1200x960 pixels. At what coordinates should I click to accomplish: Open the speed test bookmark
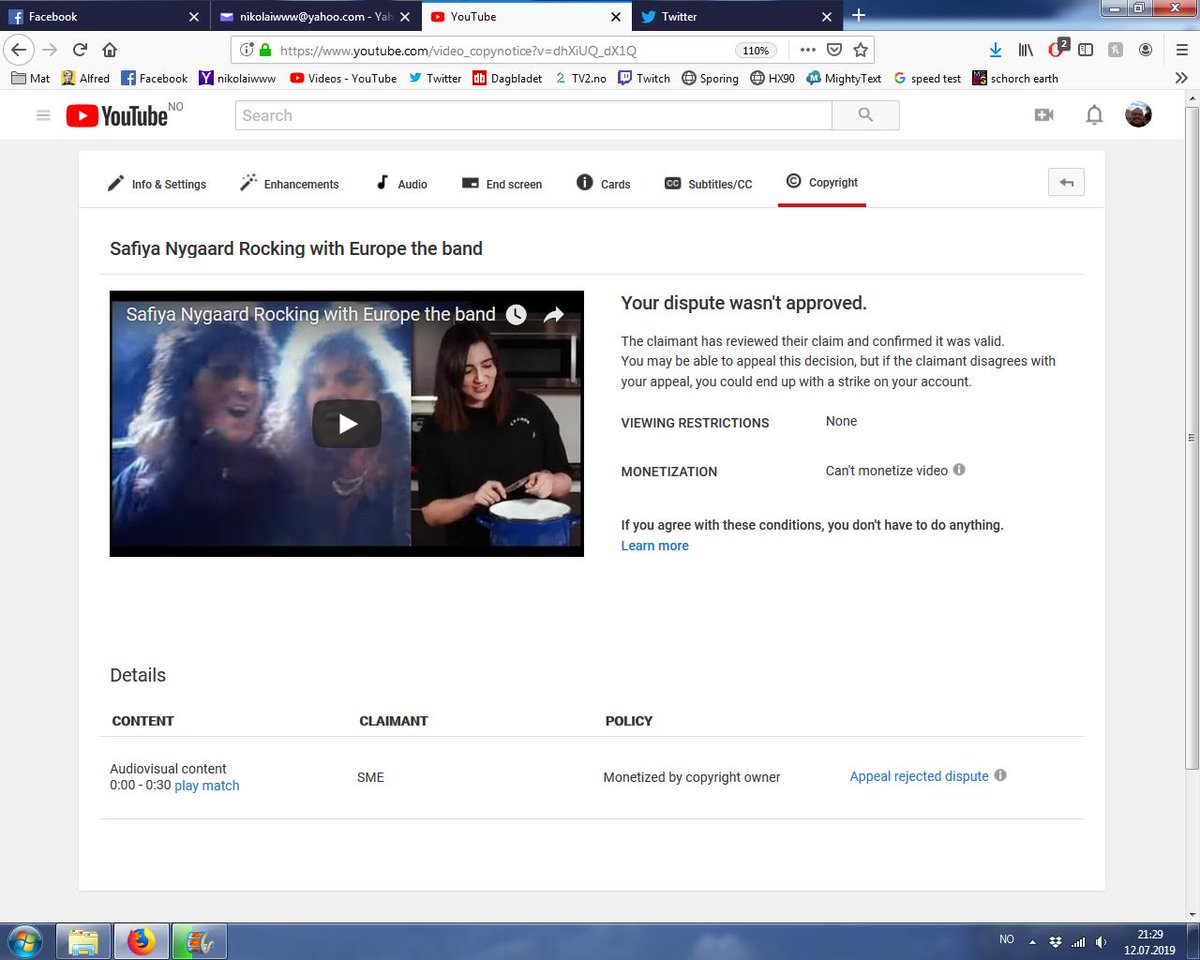coord(927,78)
